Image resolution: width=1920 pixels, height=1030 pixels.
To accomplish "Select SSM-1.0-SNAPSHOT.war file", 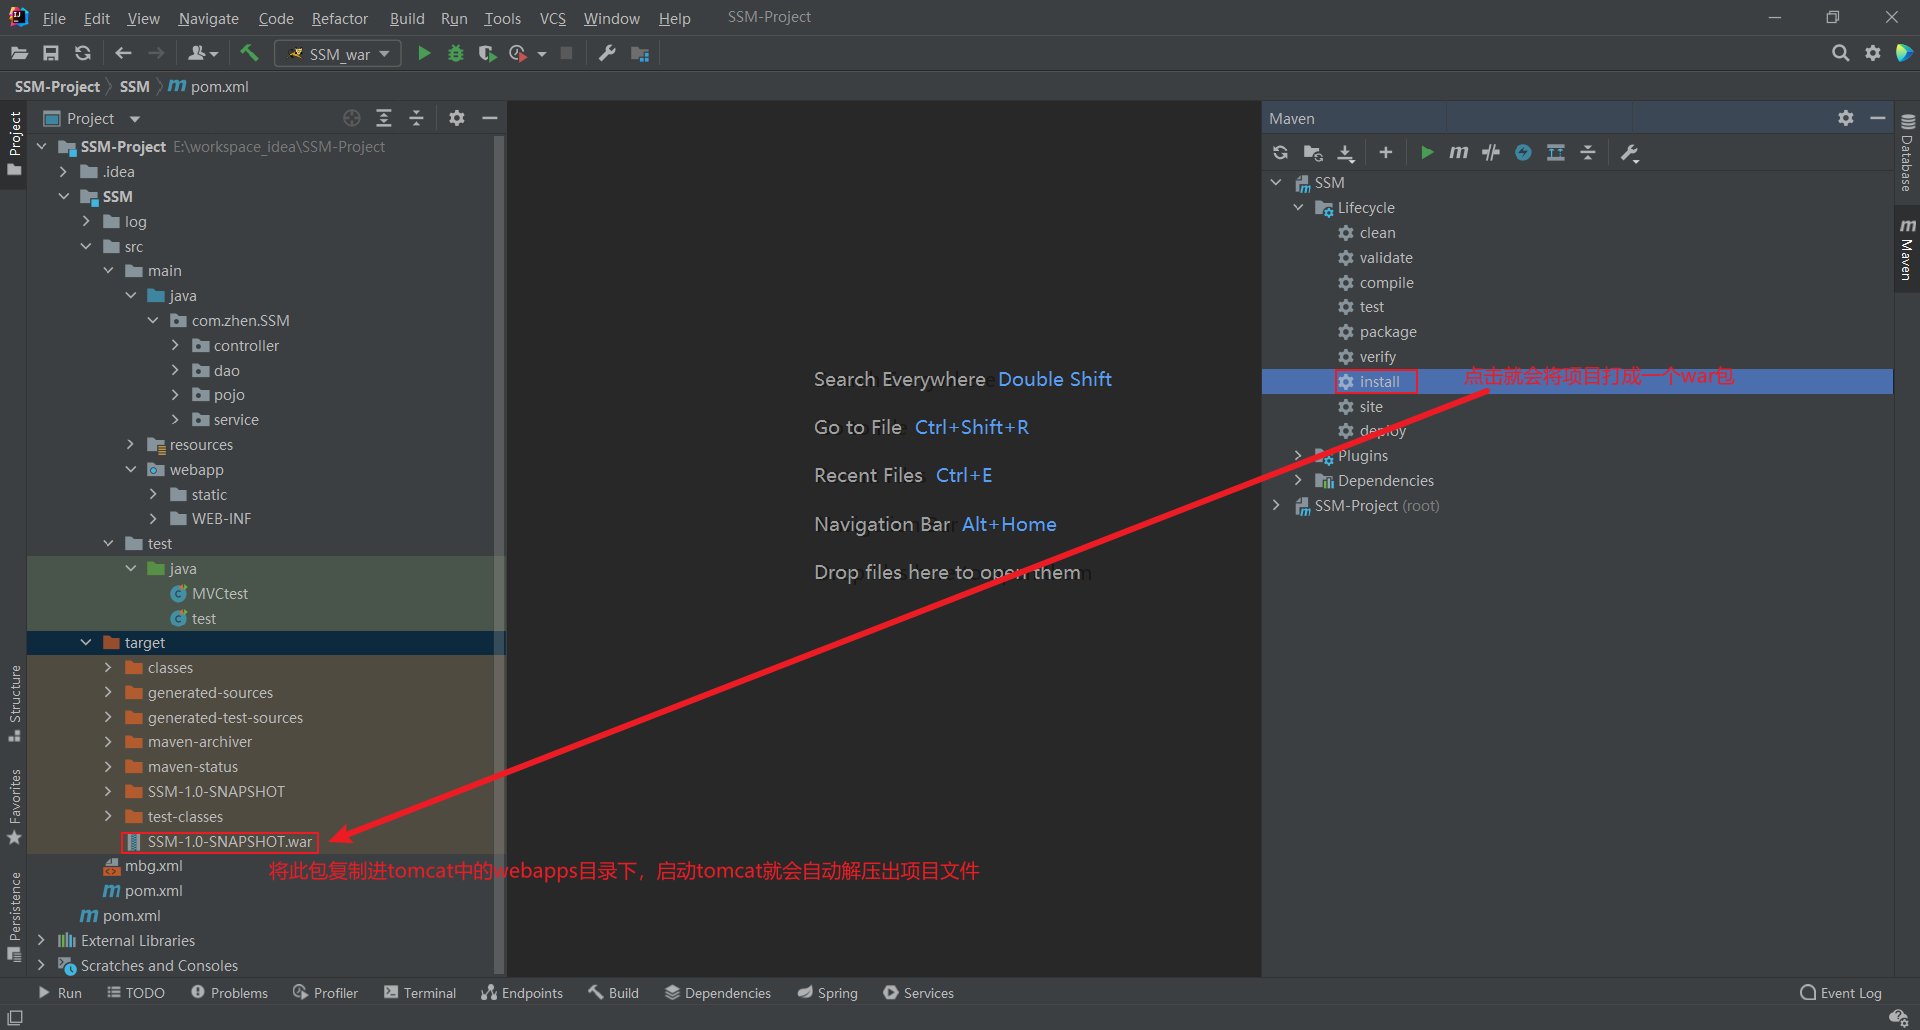I will (x=229, y=842).
